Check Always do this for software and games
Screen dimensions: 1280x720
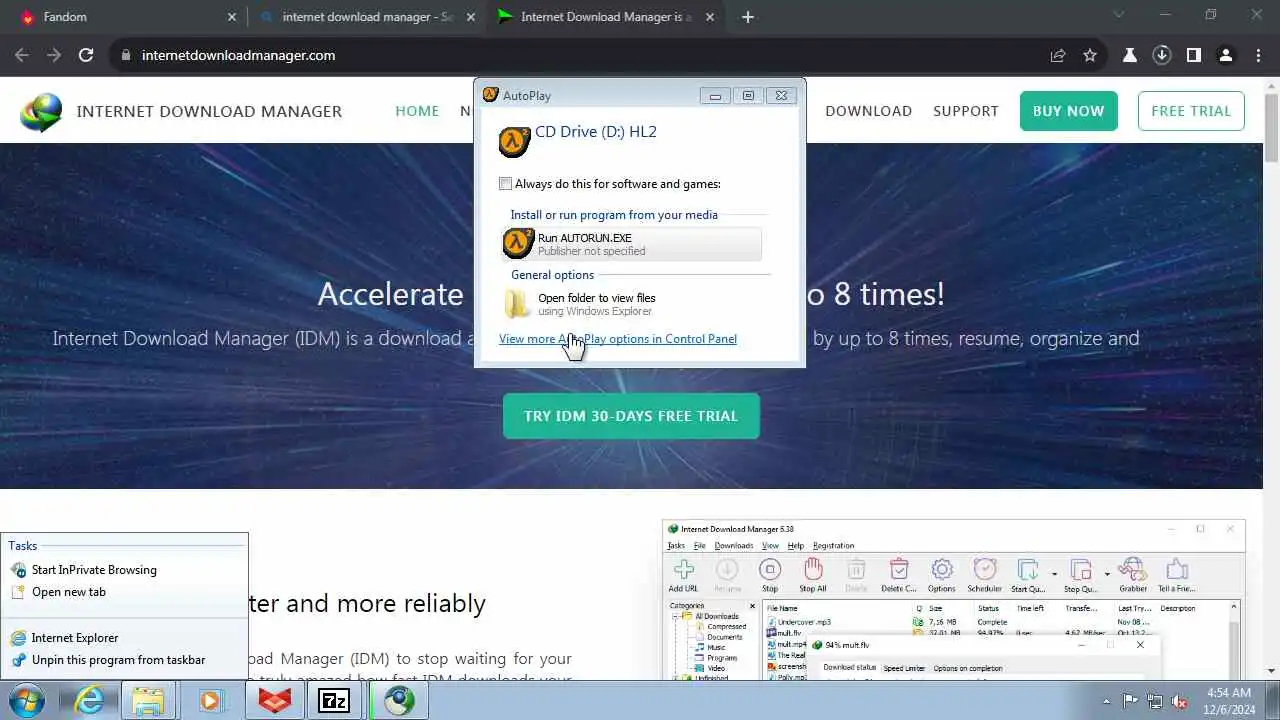[x=506, y=184]
